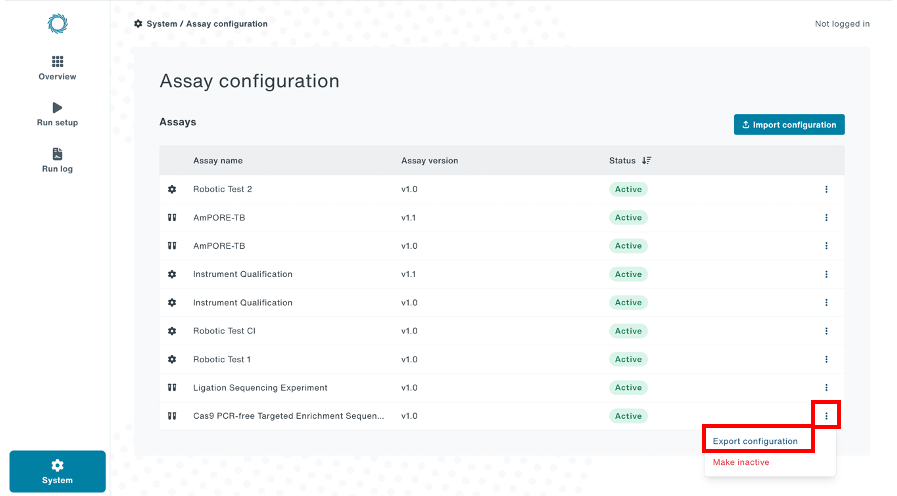Choose Export configuration from the menu

click(x=755, y=441)
